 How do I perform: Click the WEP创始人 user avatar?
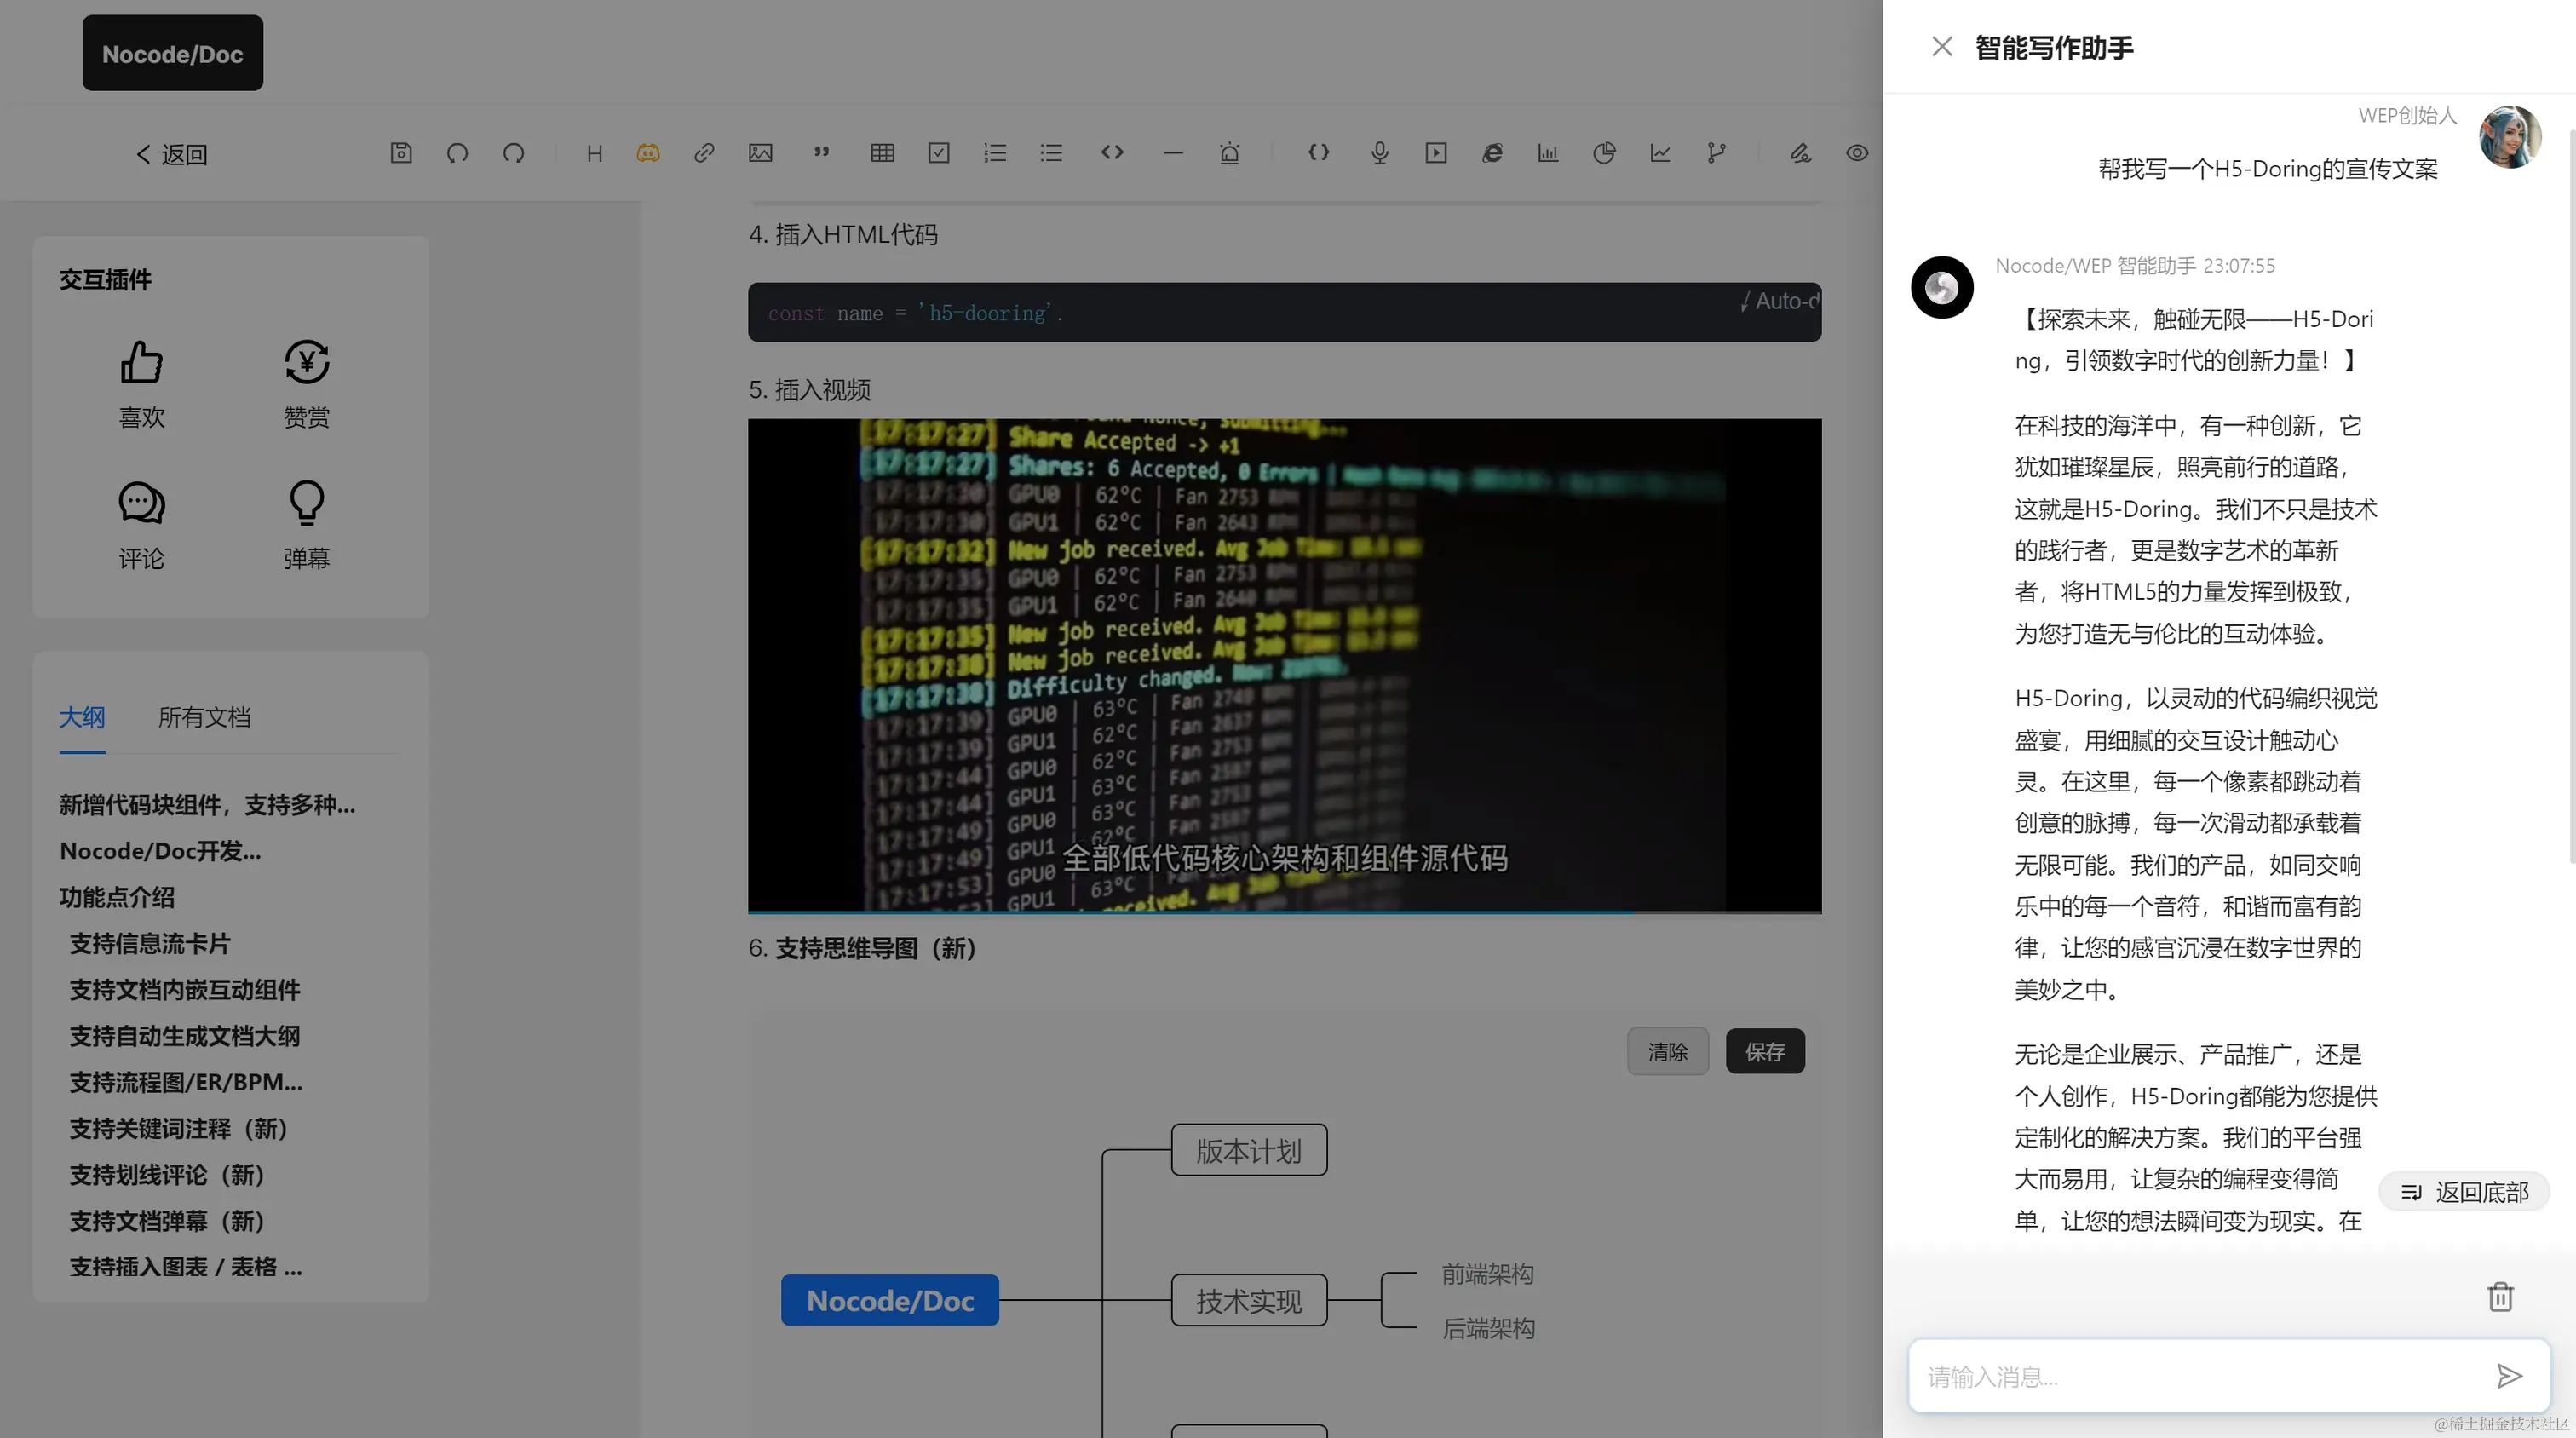(2510, 137)
